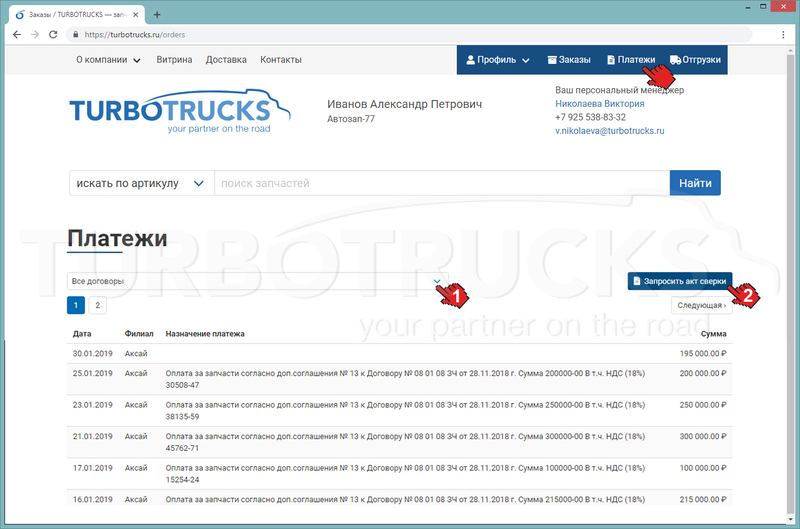Click the Филиал column header
The width and height of the screenshot is (800, 529).
(x=139, y=334)
